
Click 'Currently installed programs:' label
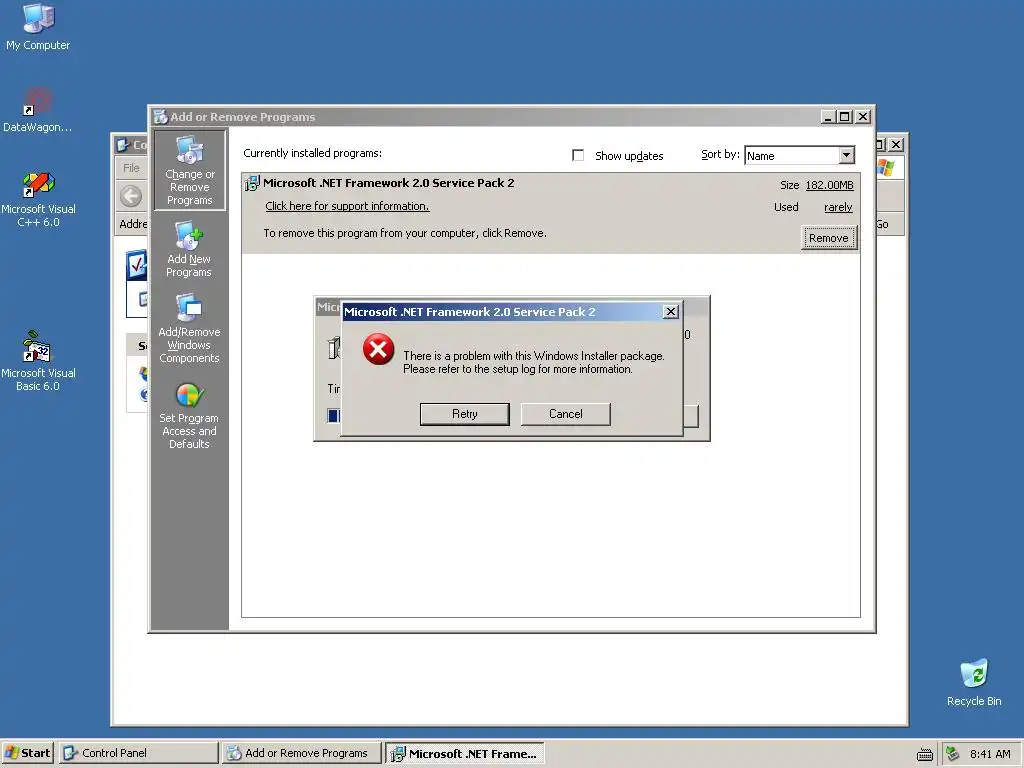point(312,153)
